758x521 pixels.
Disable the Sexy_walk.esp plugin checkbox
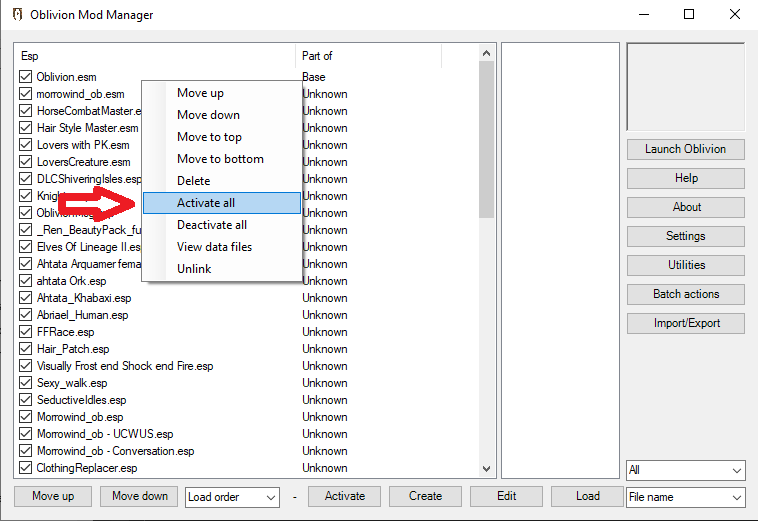click(26, 383)
